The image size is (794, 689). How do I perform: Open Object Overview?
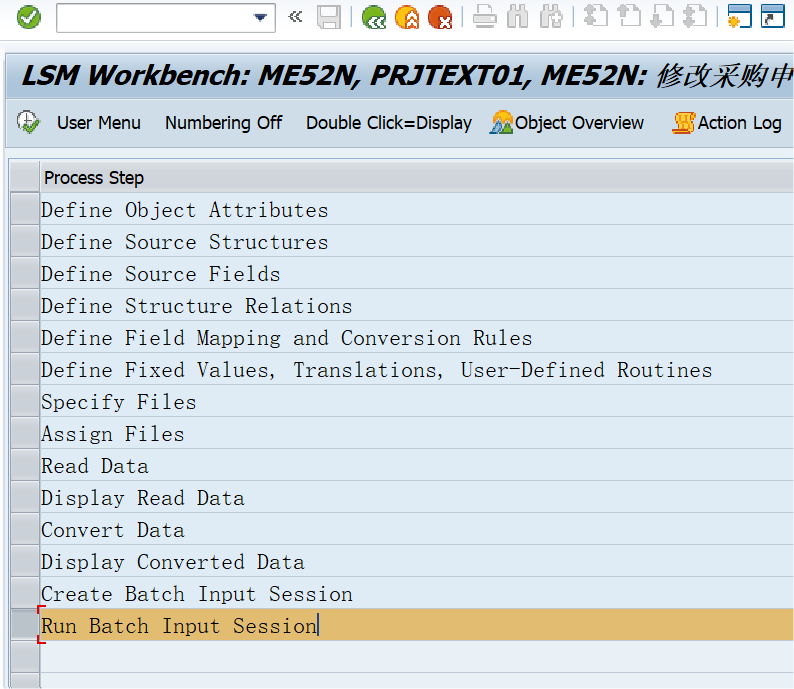tap(567, 123)
